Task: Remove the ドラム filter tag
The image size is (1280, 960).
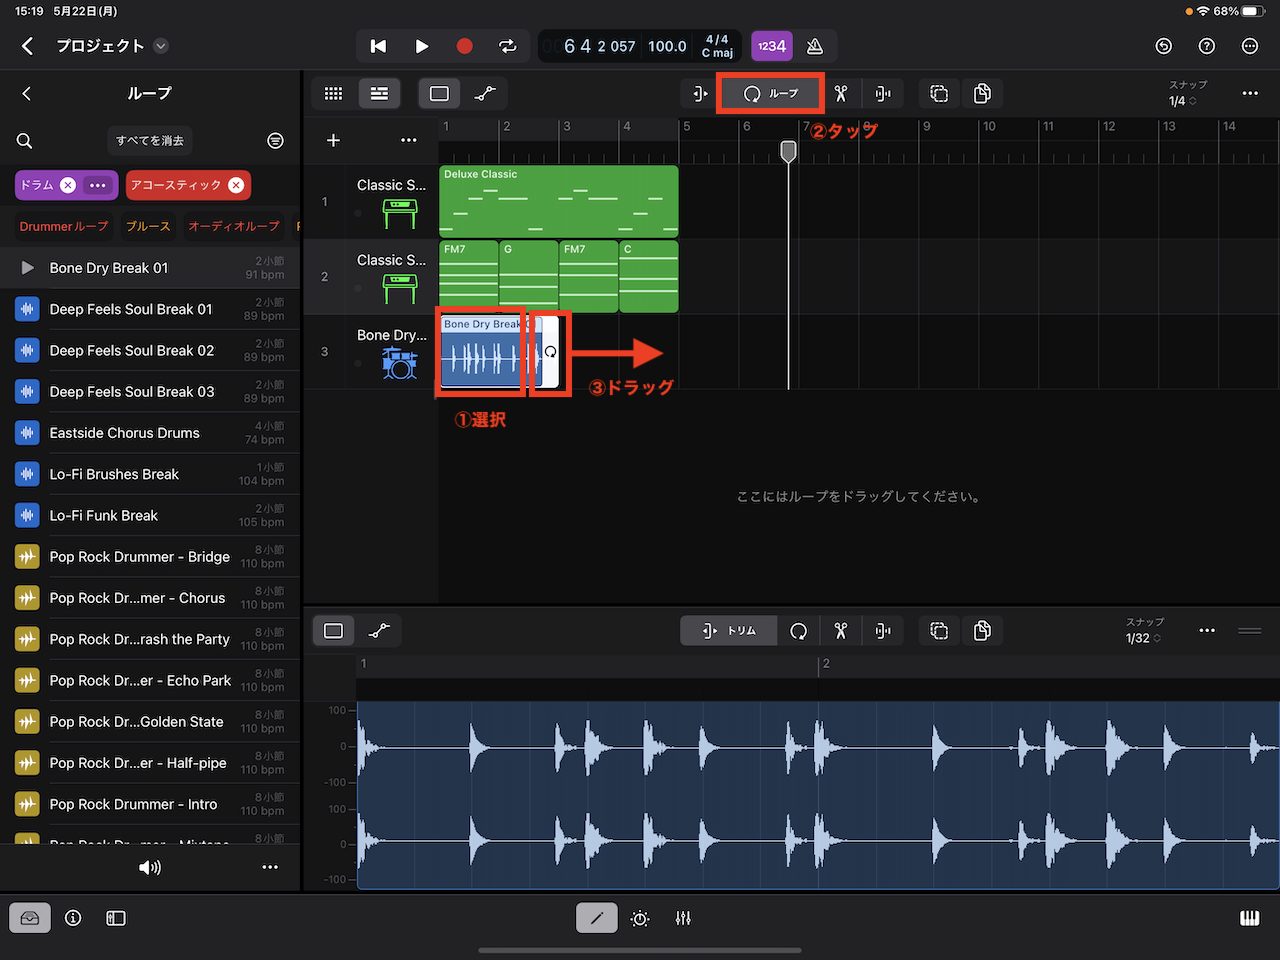Action: (x=67, y=185)
